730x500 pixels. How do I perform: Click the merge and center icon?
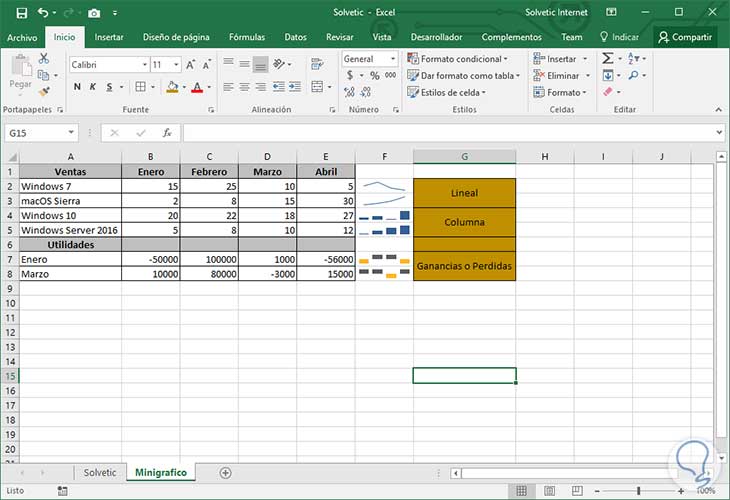[x=317, y=87]
